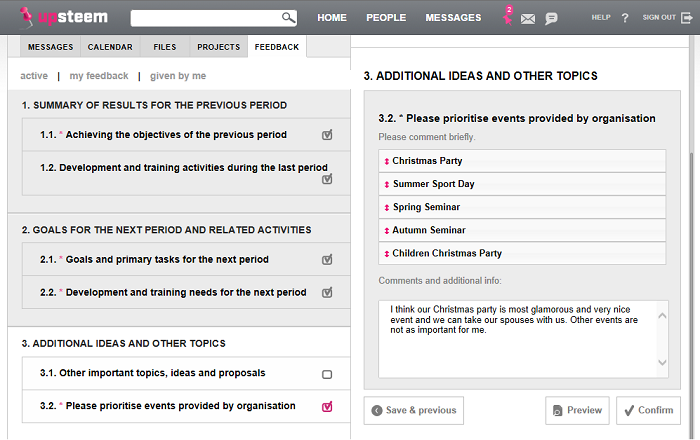This screenshot has width=700, height=440.
Task: Click comment box scroll up arrow
Action: pos(662,315)
